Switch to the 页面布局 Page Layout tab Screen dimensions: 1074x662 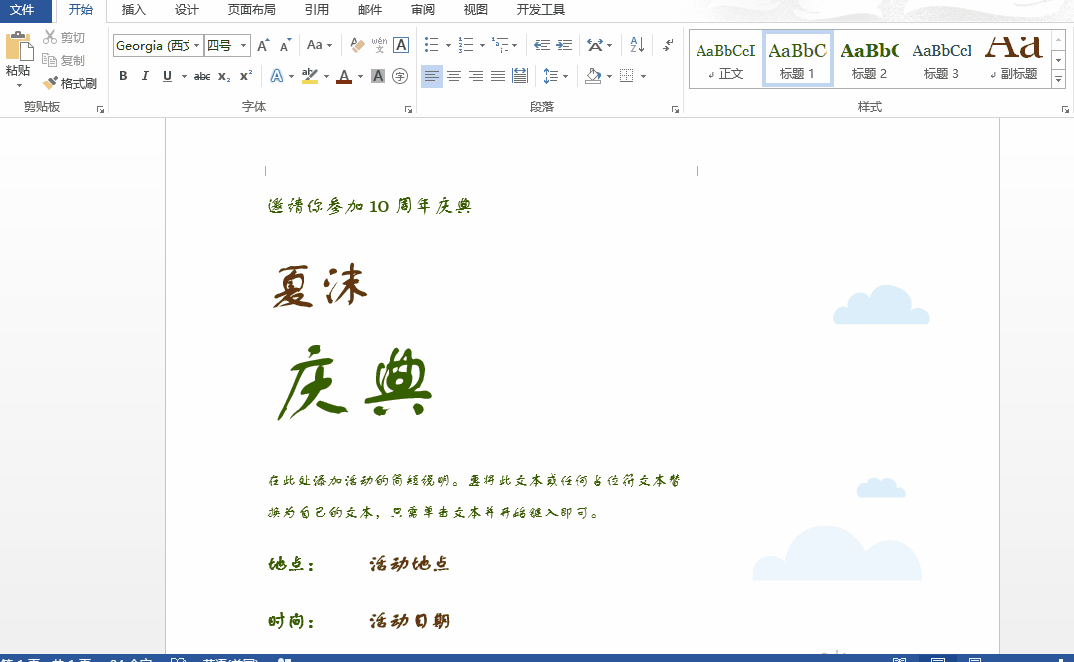tap(251, 10)
